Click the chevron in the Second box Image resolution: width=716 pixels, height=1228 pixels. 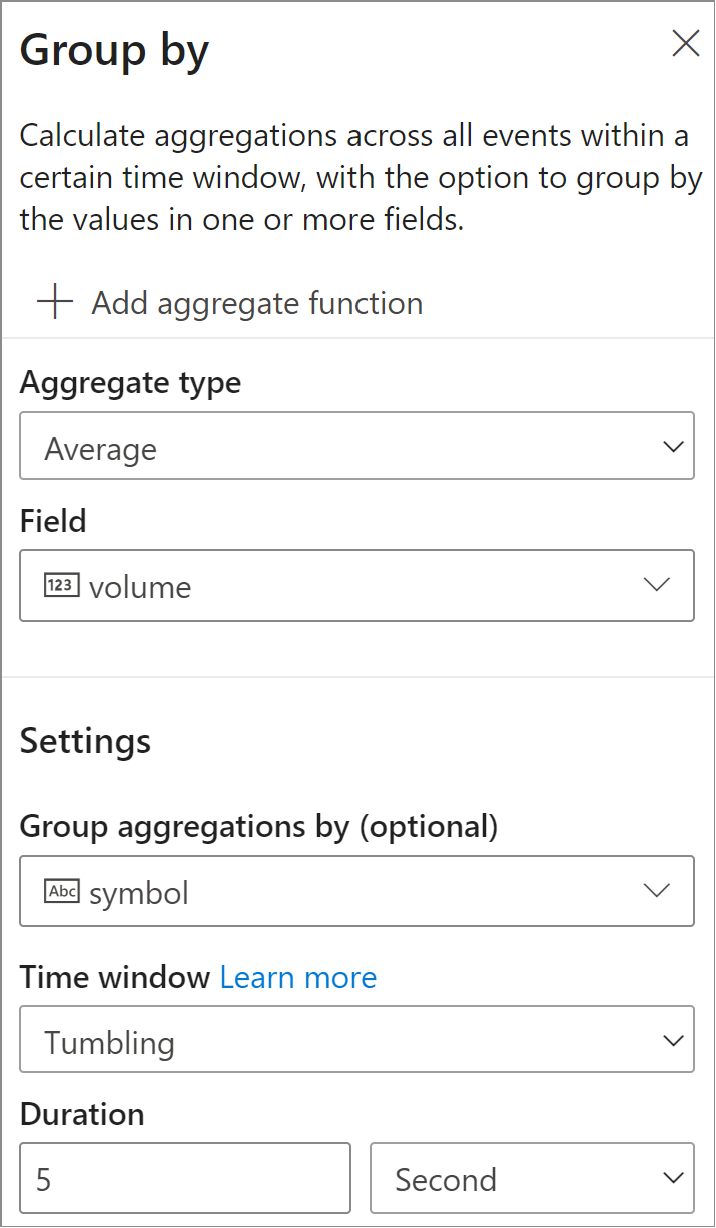(673, 1178)
